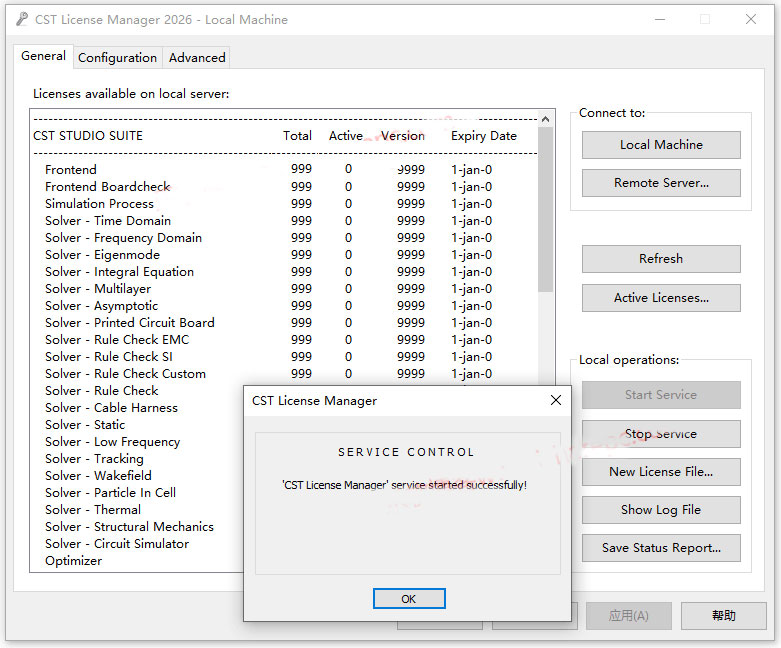Save the status report
The width and height of the screenshot is (781, 648).
coord(661,548)
